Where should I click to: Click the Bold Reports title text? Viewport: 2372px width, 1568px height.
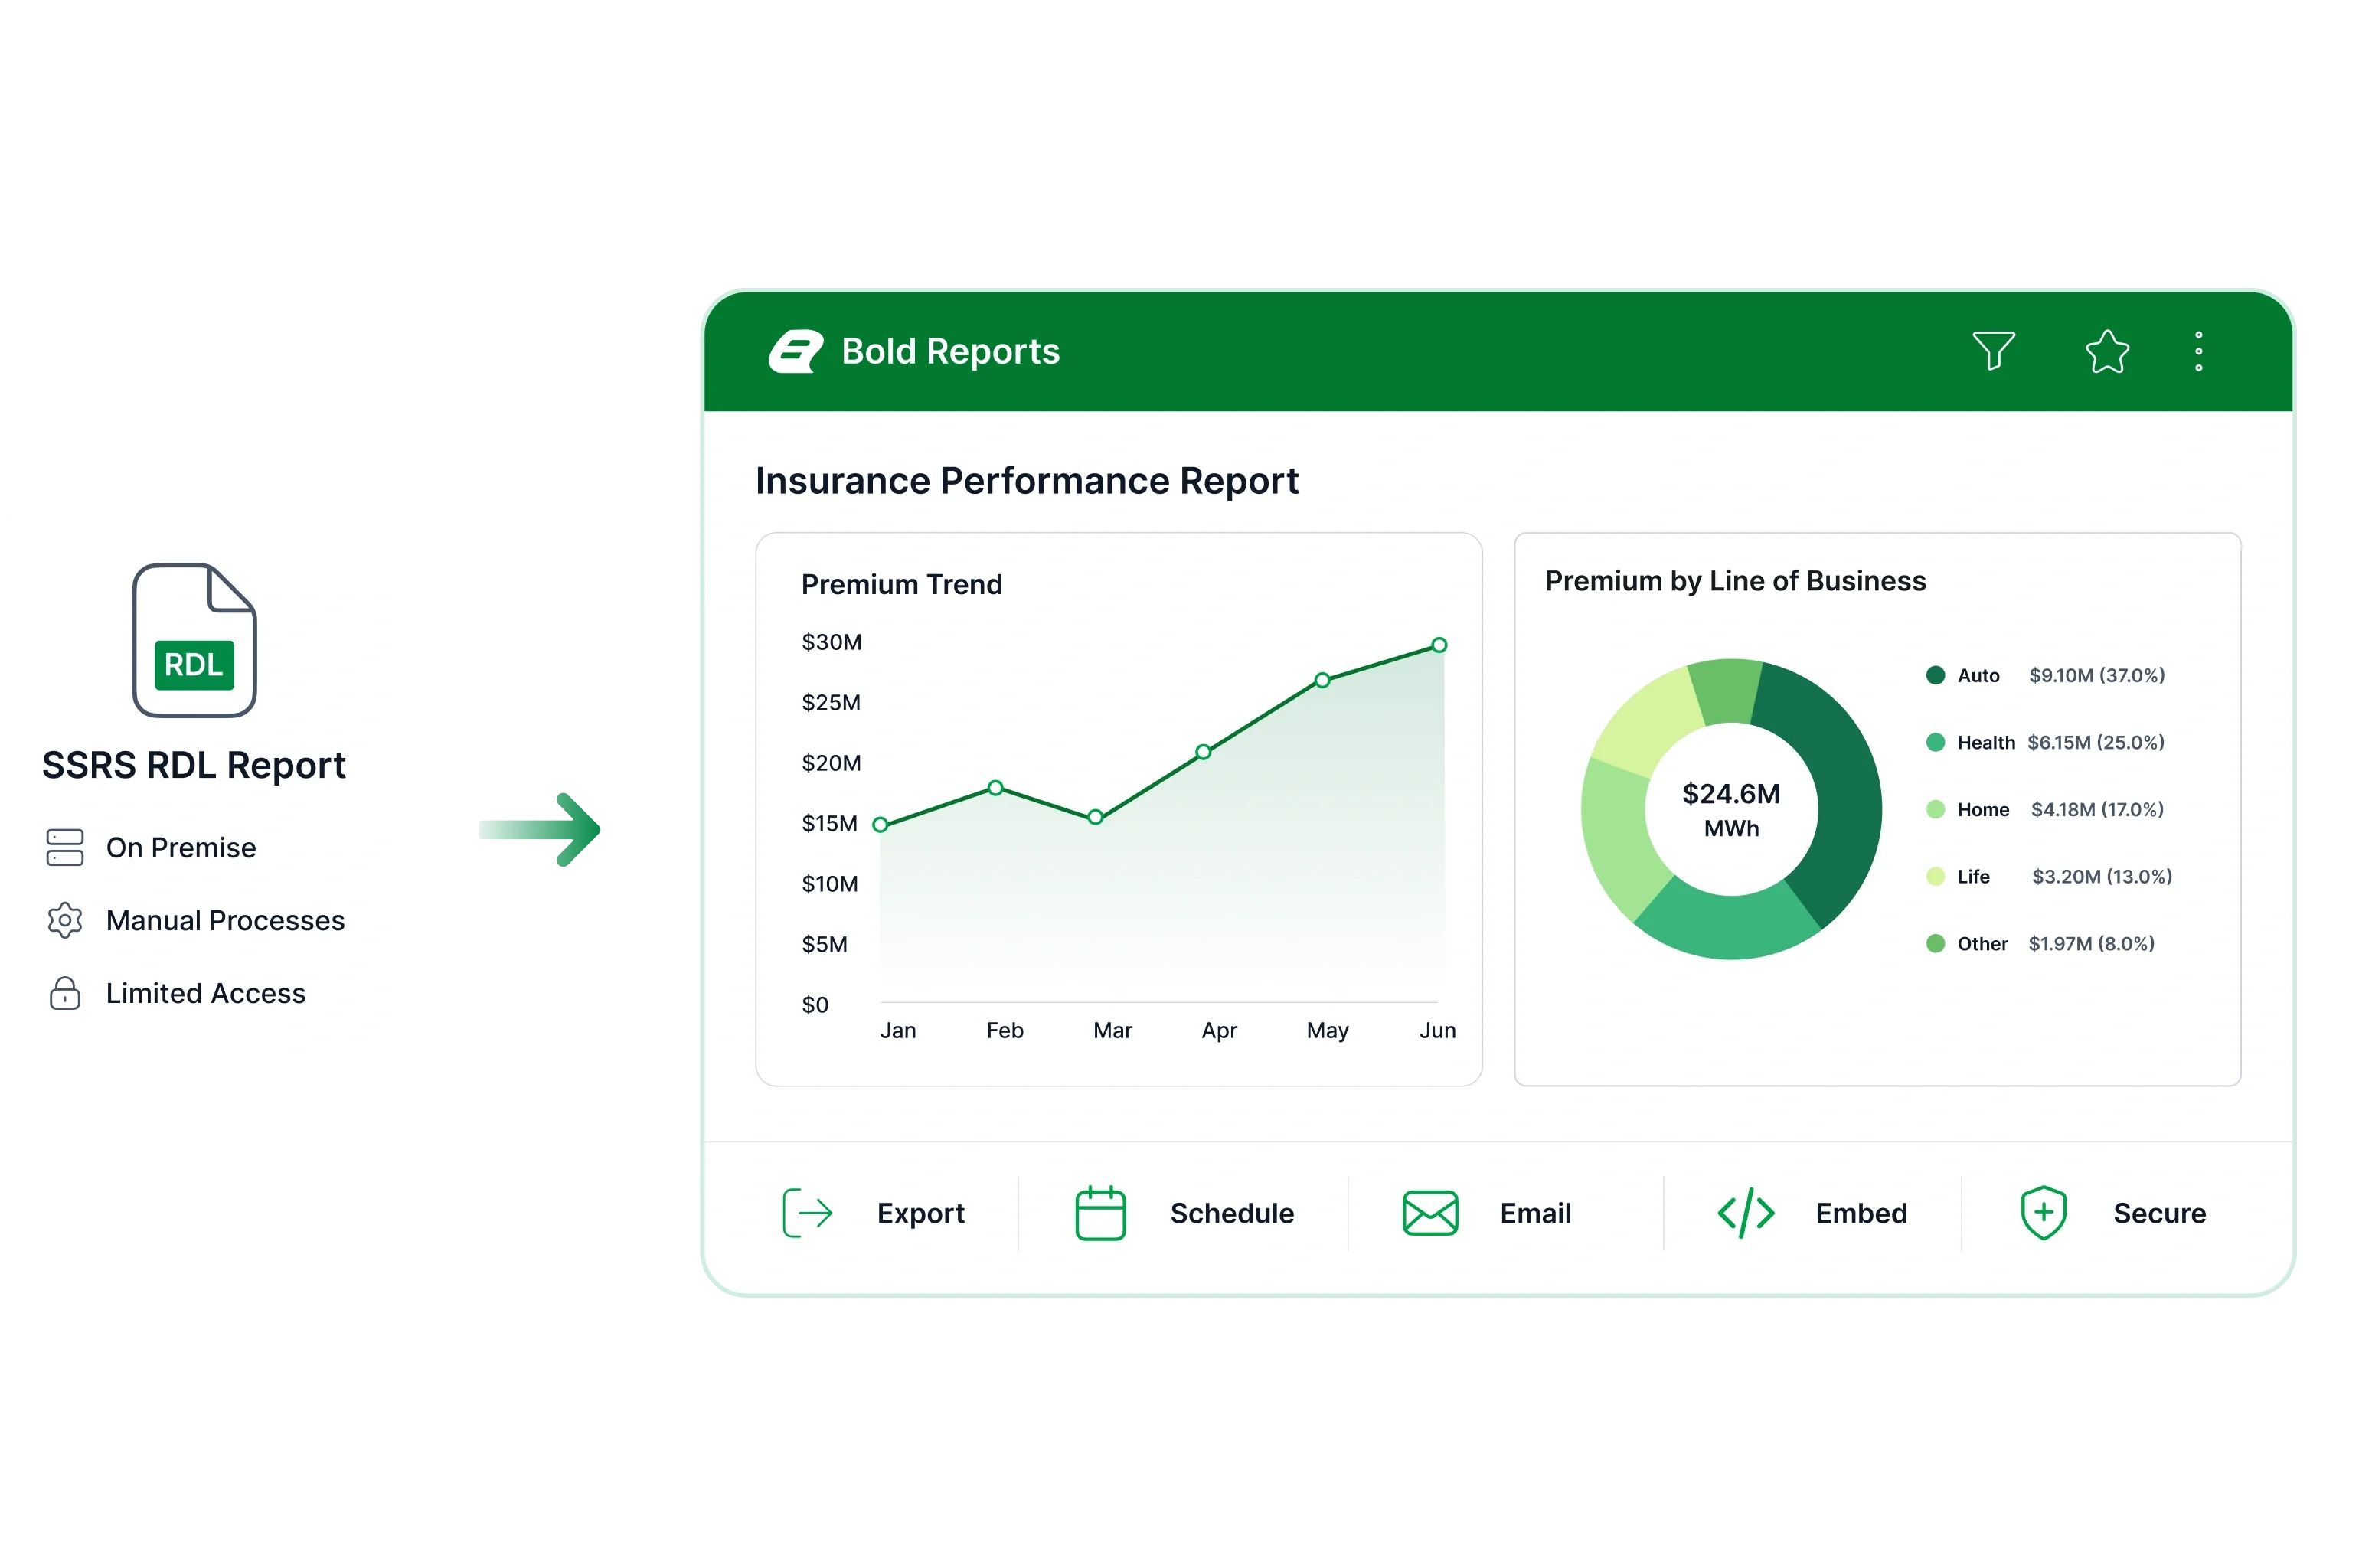[x=950, y=351]
